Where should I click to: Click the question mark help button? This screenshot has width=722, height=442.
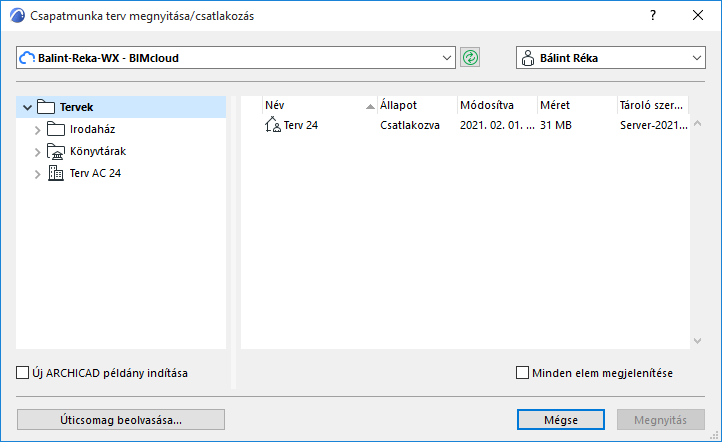click(653, 15)
